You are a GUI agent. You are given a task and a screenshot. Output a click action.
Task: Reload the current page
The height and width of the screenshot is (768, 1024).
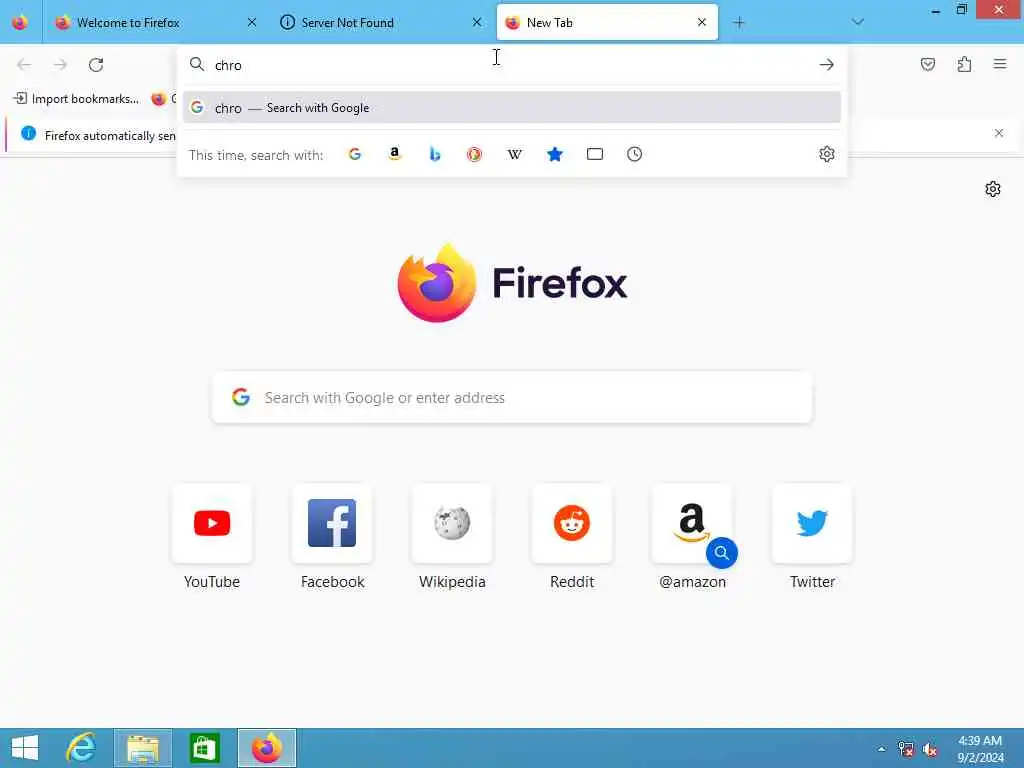coord(96,65)
